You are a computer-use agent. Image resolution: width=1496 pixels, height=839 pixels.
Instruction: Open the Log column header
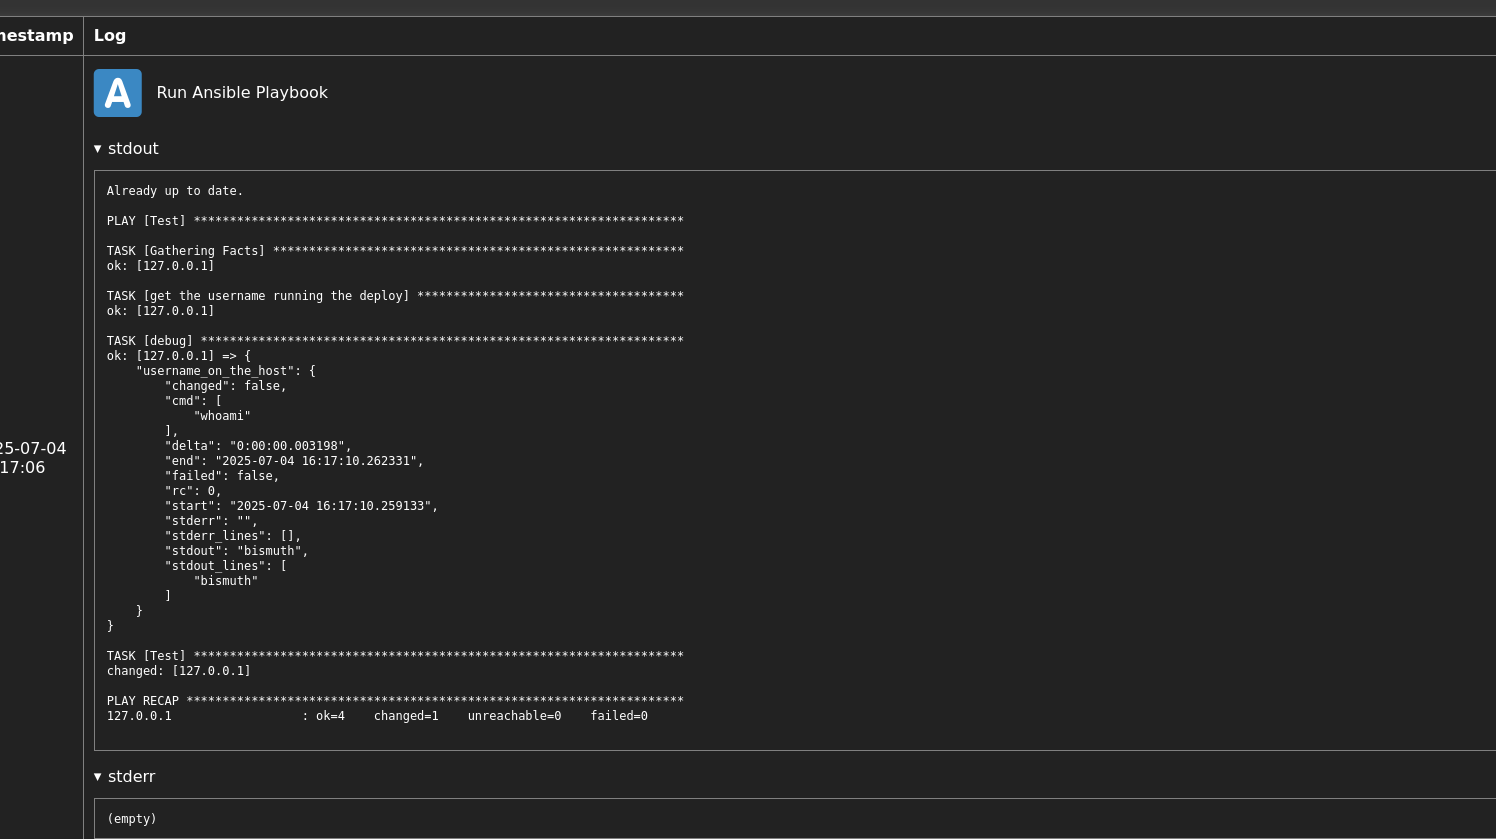[x=110, y=36]
